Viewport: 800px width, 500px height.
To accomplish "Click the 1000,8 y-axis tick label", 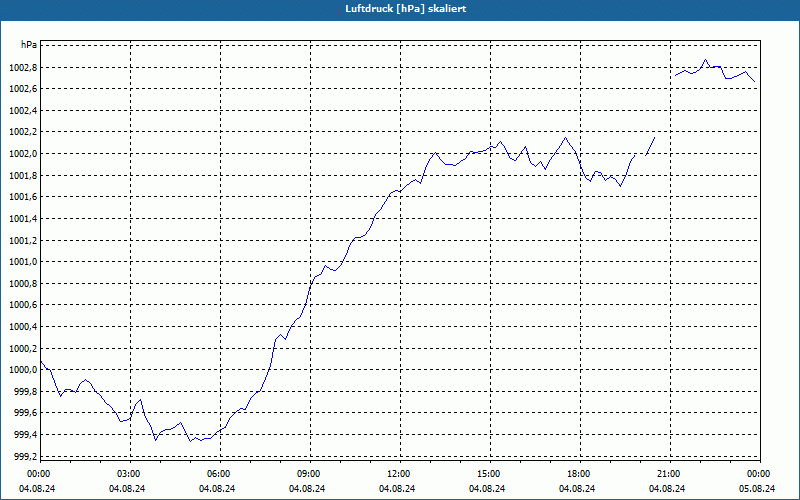I will (23, 283).
